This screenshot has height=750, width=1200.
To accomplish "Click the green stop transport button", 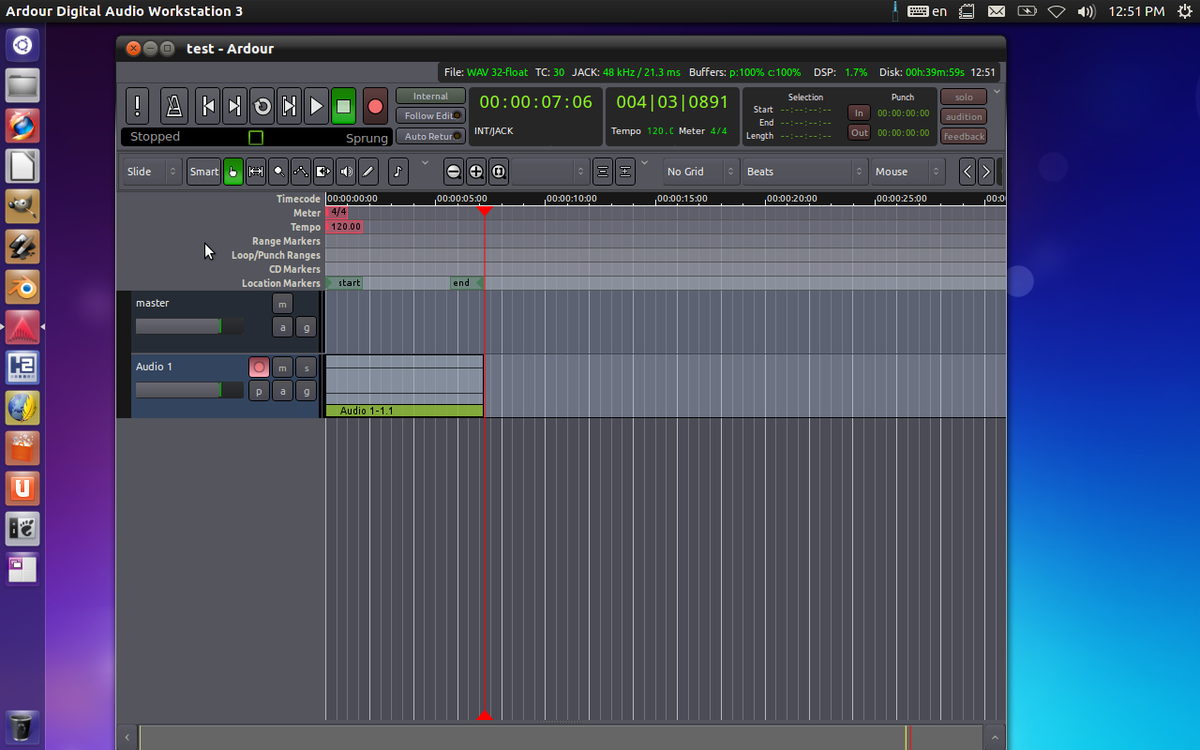I will point(343,105).
